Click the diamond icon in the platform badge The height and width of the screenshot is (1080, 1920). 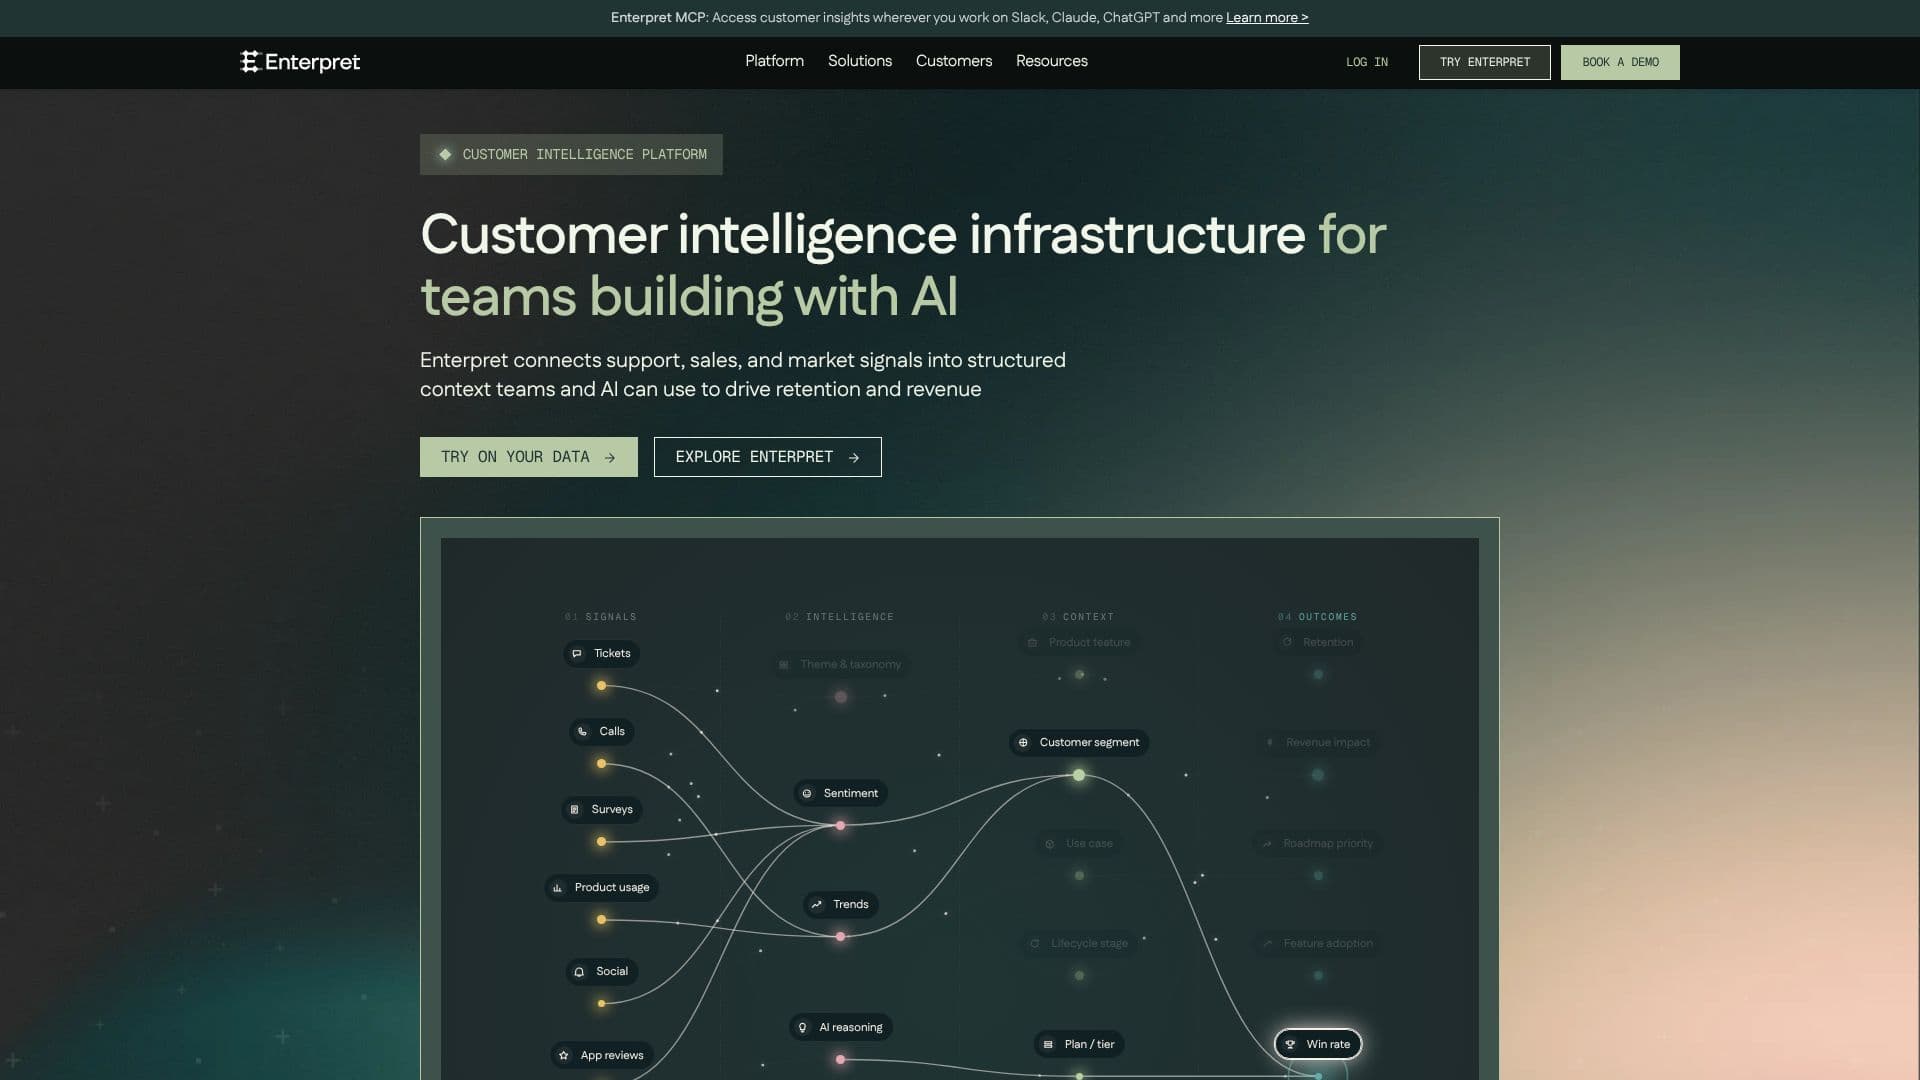click(445, 154)
